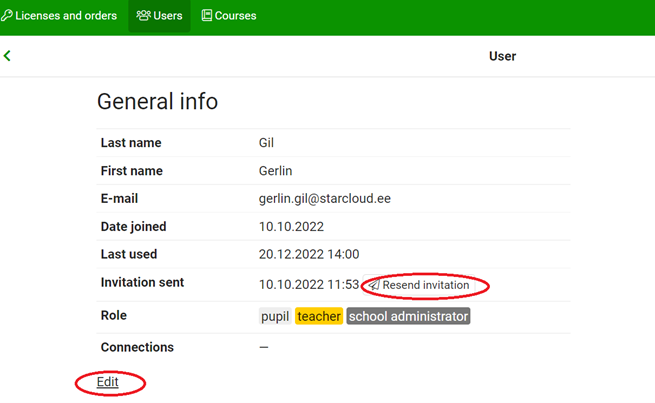Click the last name value Gil

coord(266,143)
